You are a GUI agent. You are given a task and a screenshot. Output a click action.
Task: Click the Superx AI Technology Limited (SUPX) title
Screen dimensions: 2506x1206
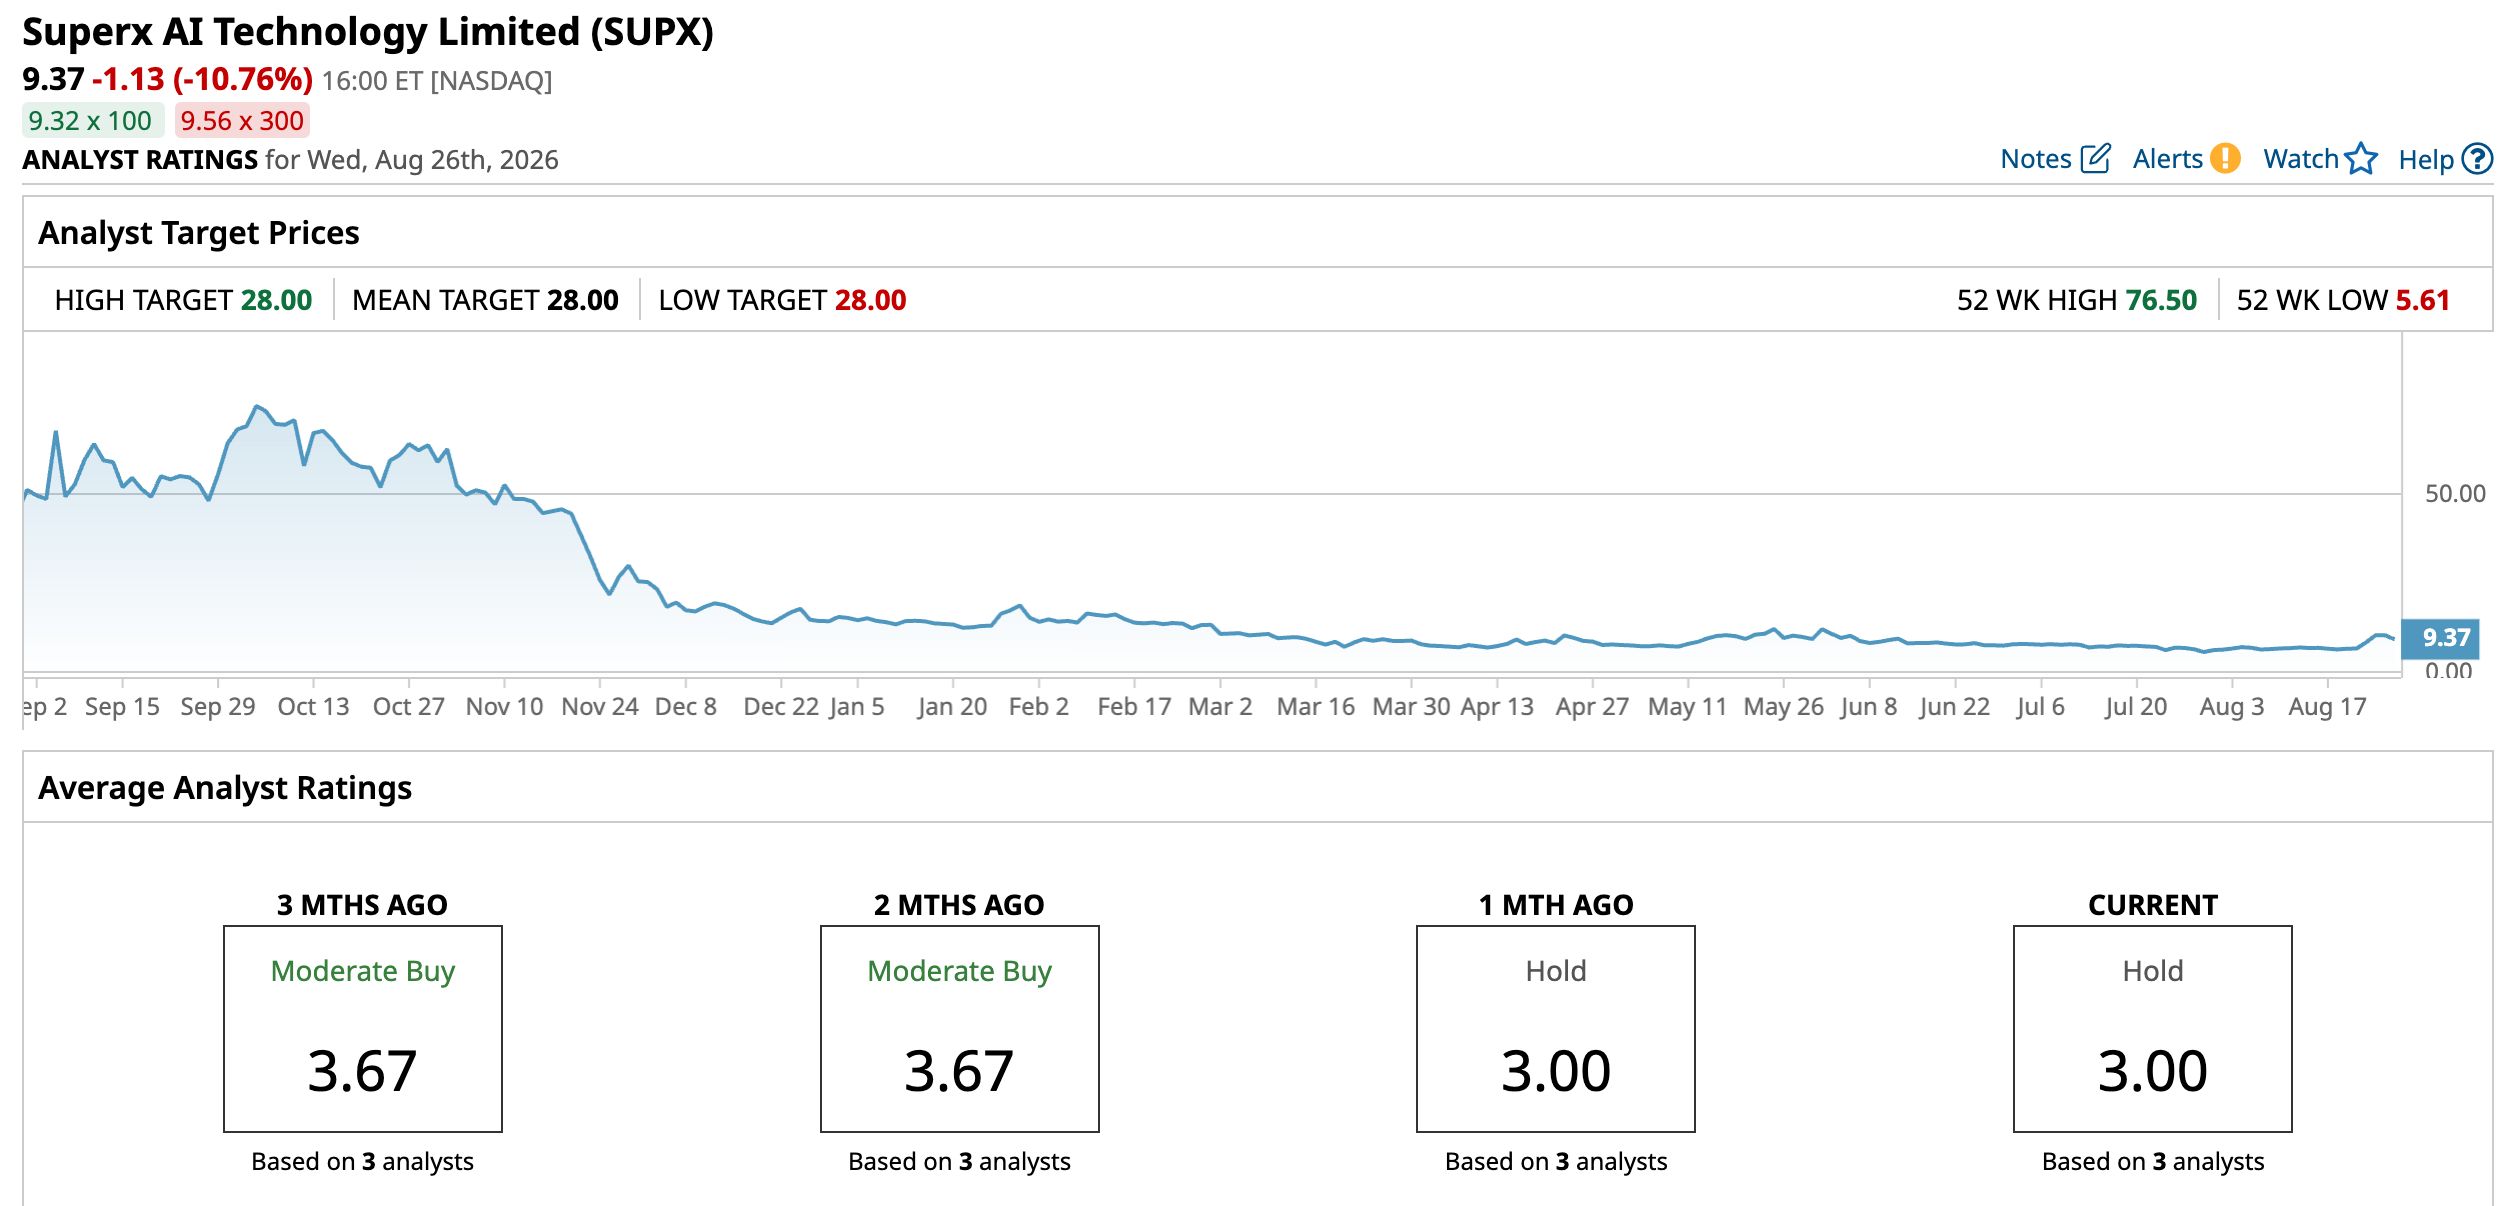tap(368, 32)
